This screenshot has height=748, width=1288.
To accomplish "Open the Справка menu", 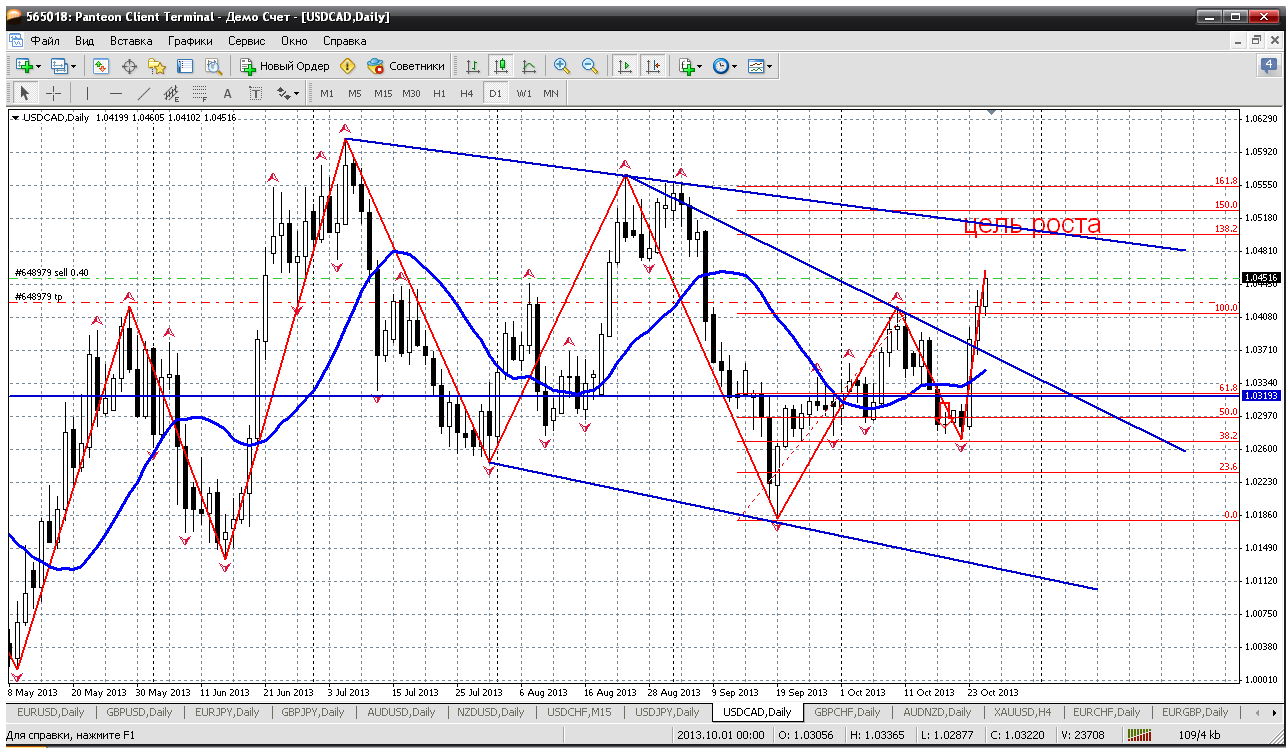I will (345, 41).
